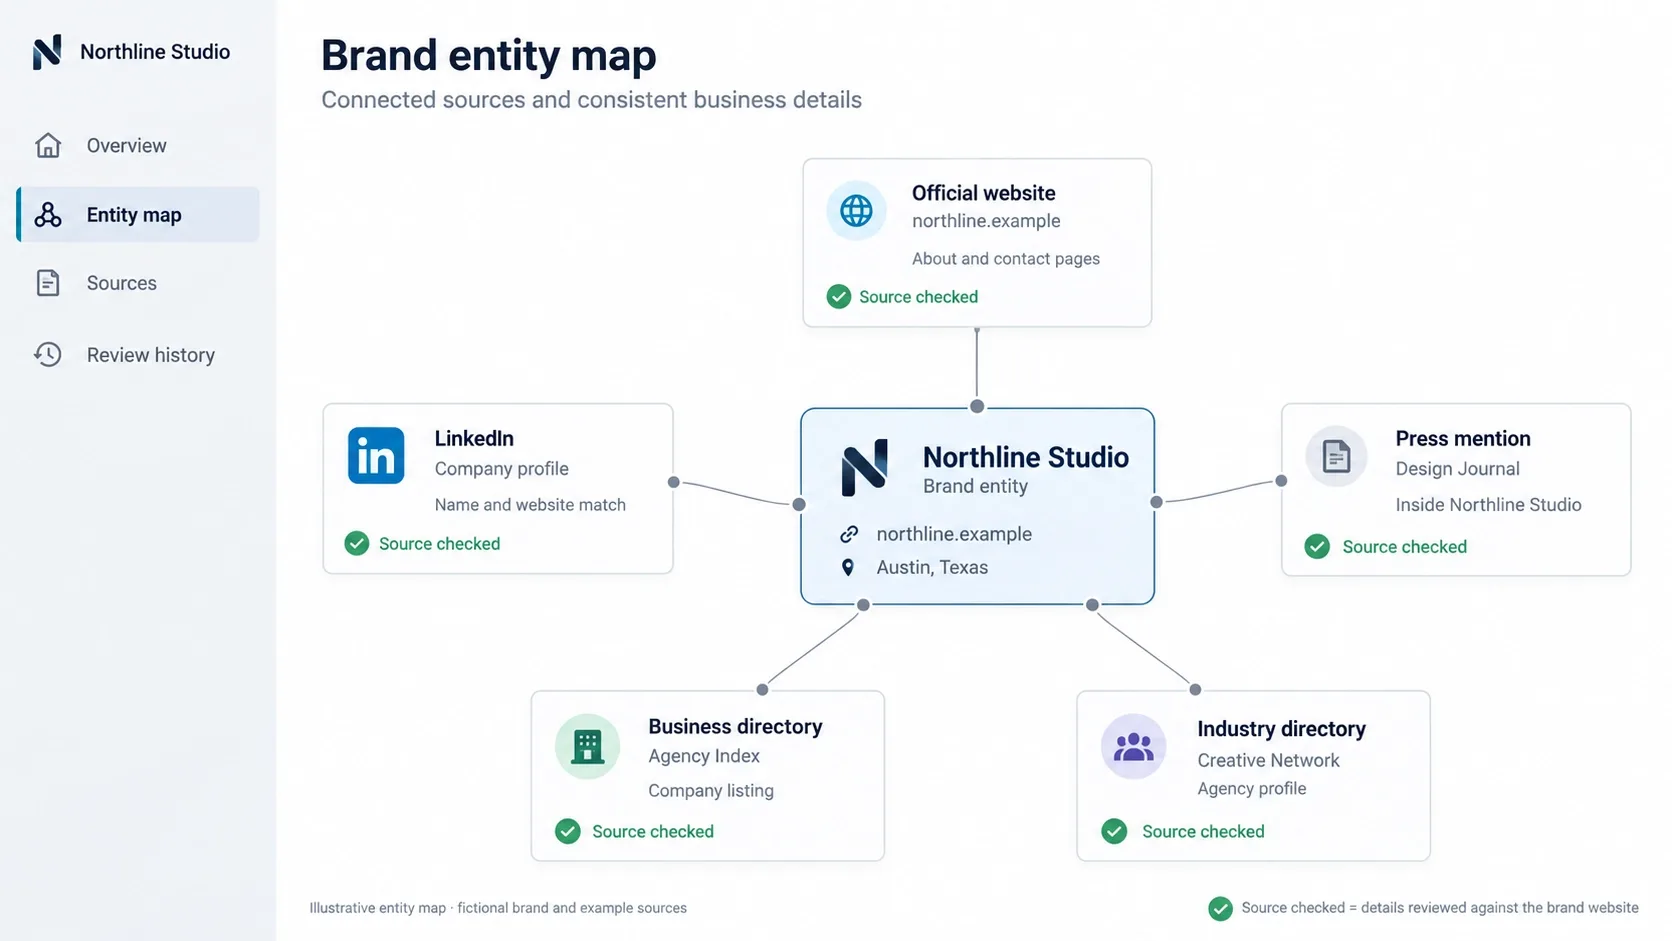1672x941 pixels.
Task: Open the northline.example link in center card
Action: [954, 534]
